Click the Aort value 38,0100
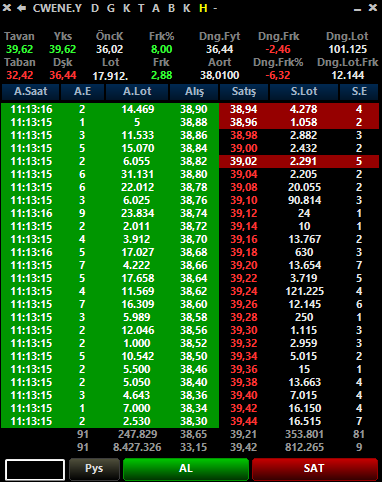Screen dimensions: 382x482 220,75
